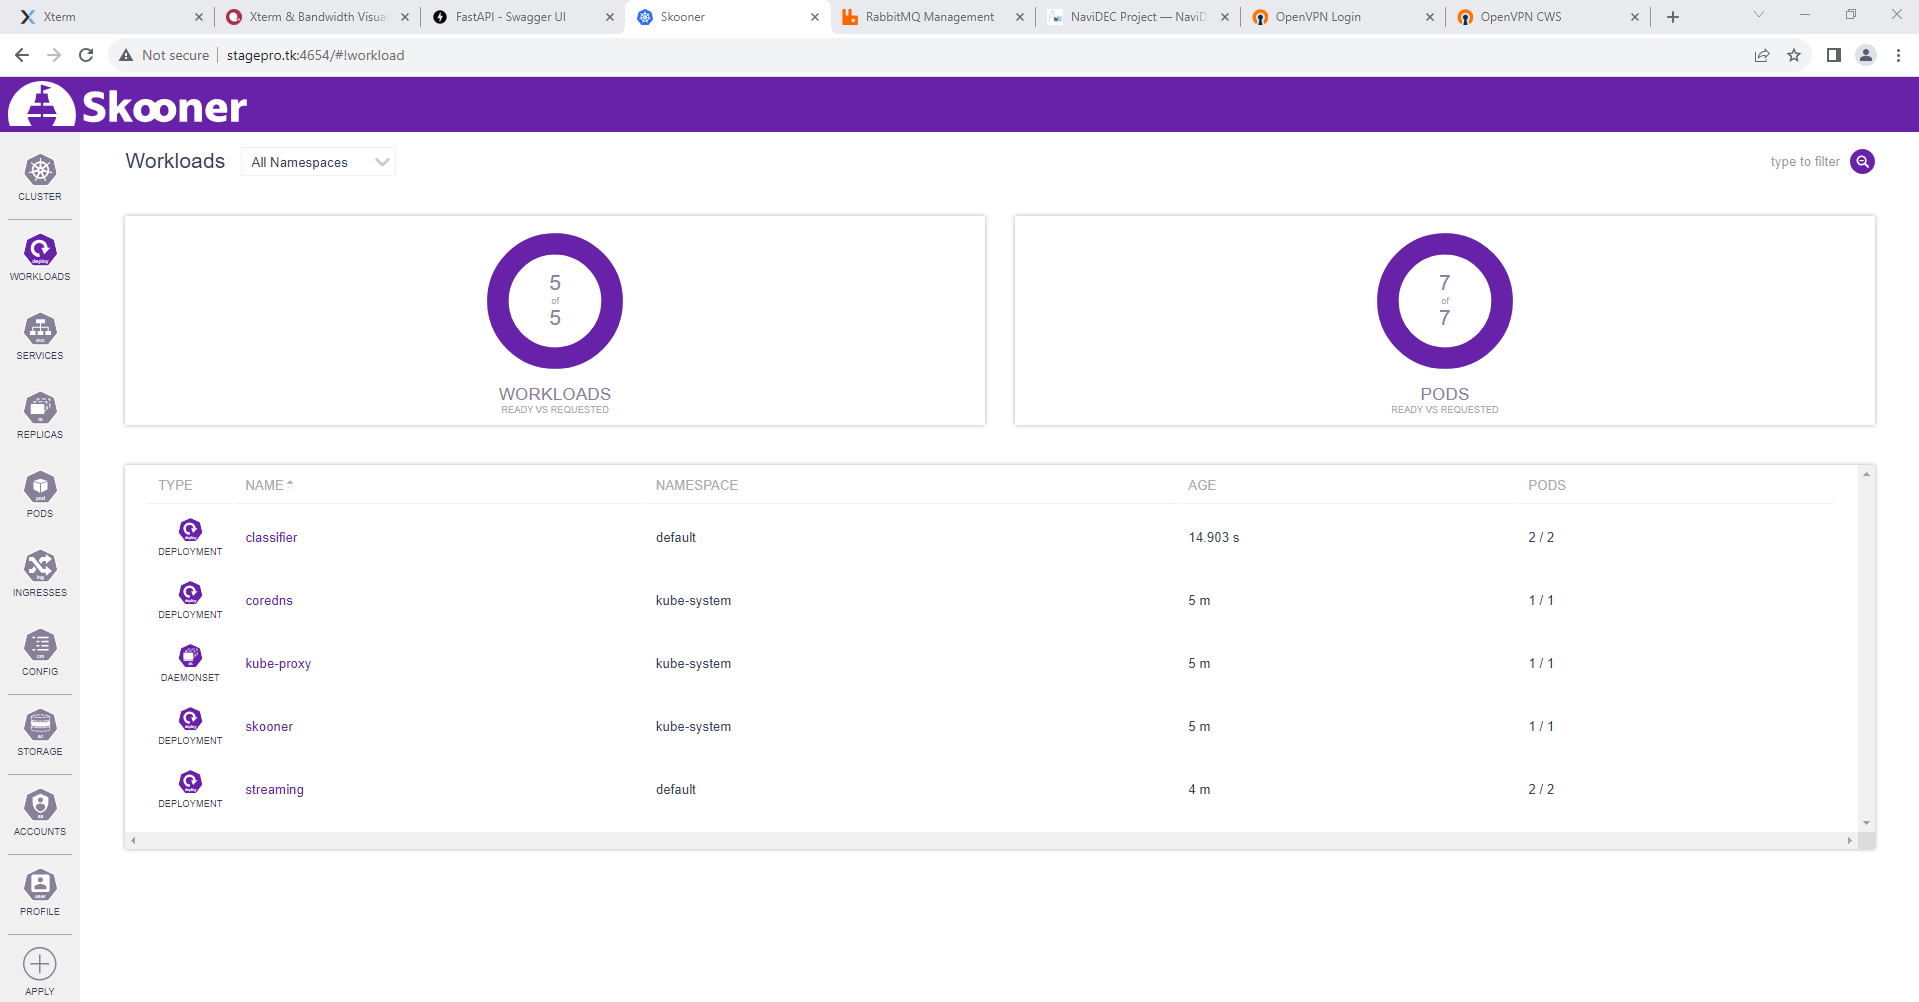Screen dimensions: 1919x1002
Task: Click the Type column header
Action: [x=175, y=485]
